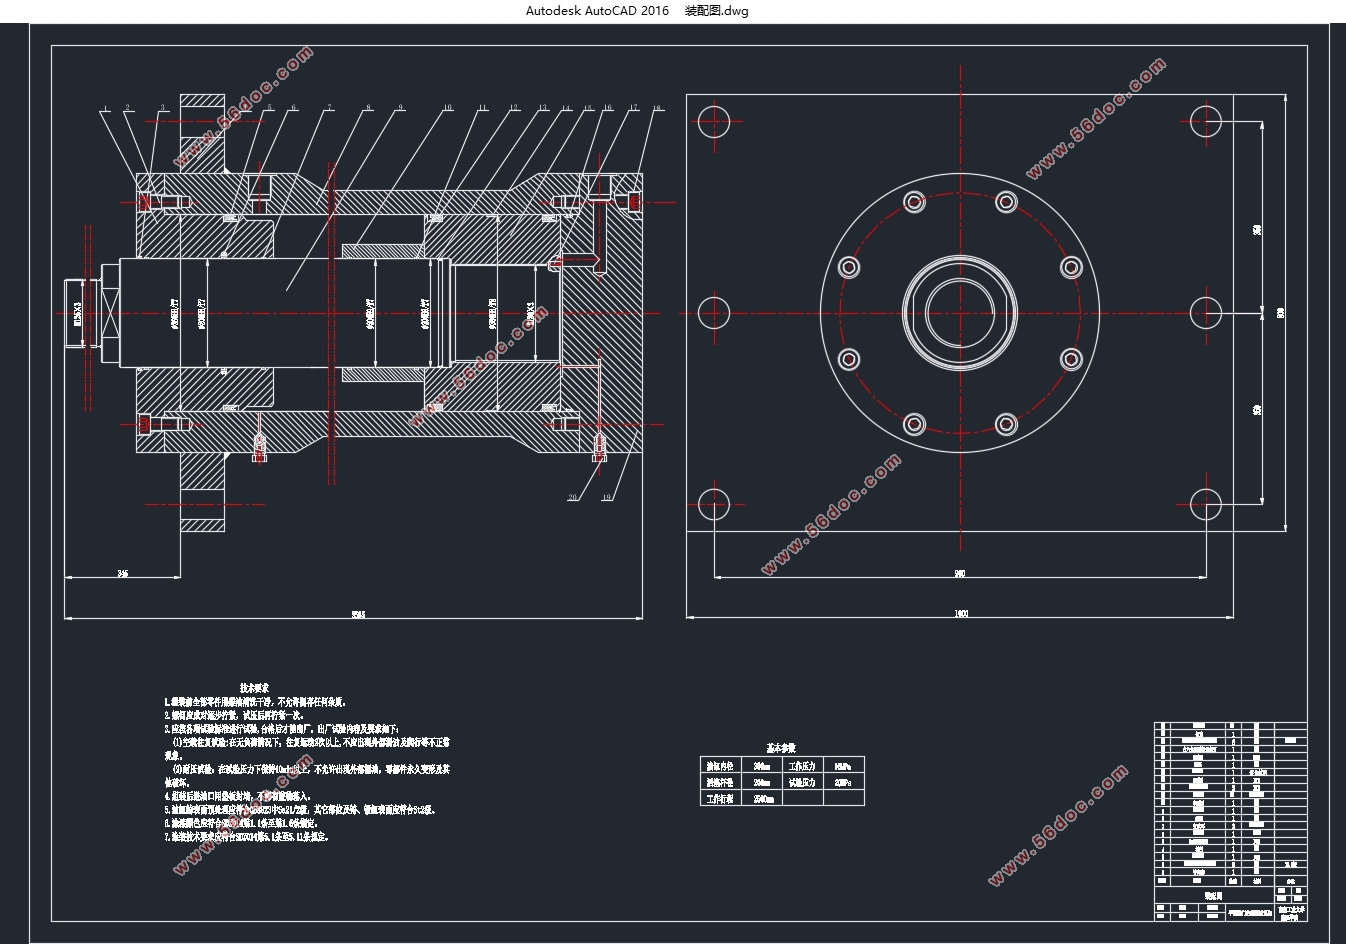Select the bottom-left corner mounting hole
This screenshot has height=944, width=1346.
tap(714, 505)
